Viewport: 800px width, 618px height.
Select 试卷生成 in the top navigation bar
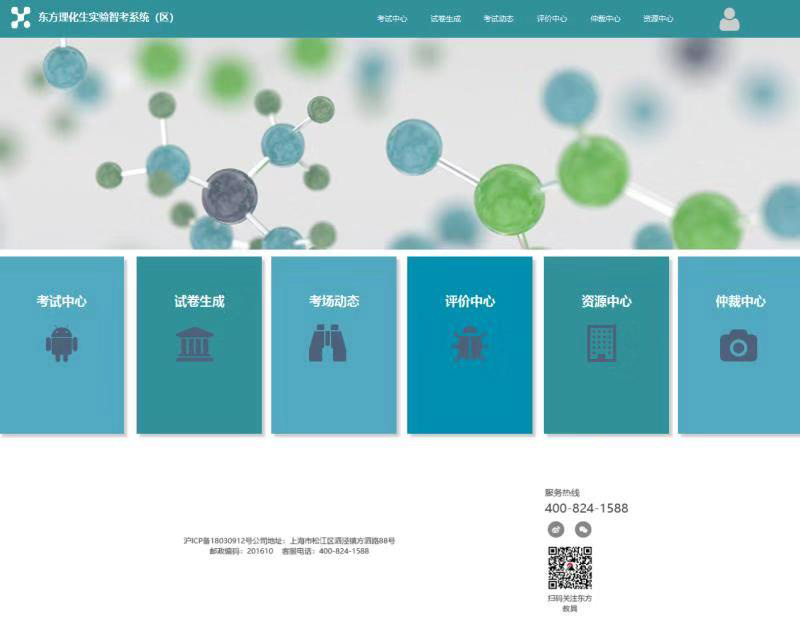[x=445, y=19]
